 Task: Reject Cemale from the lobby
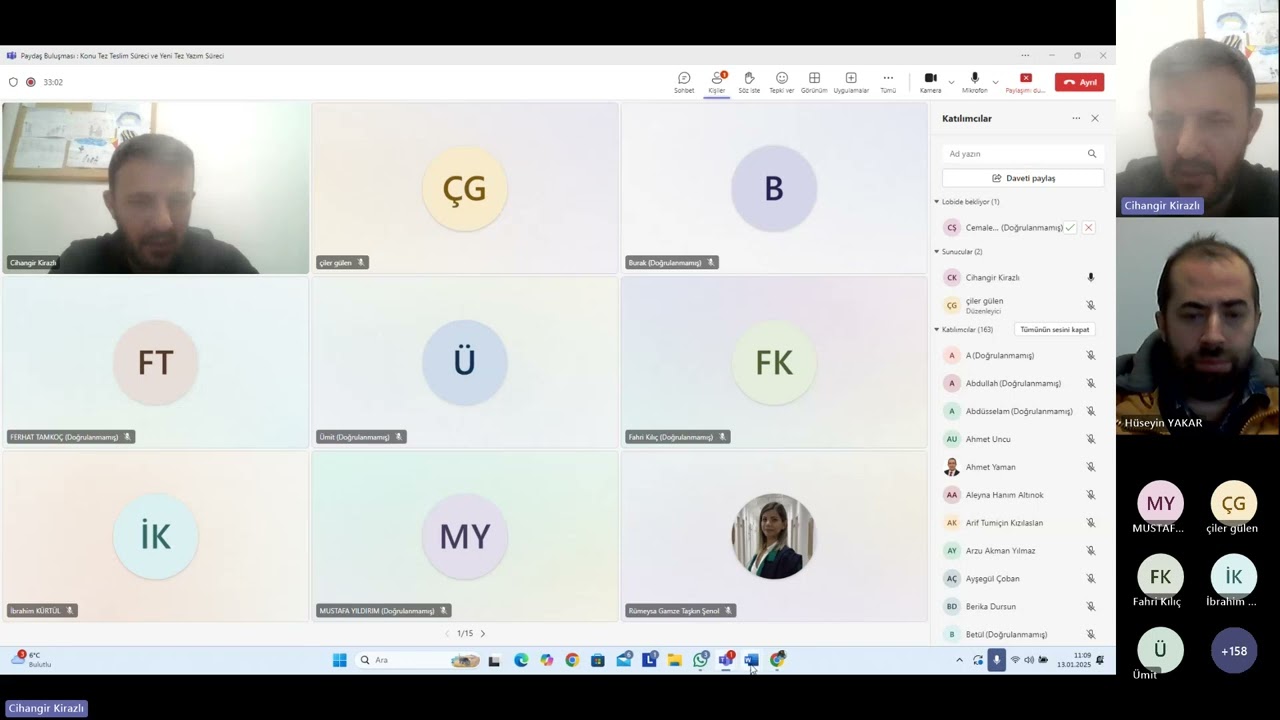point(1089,227)
